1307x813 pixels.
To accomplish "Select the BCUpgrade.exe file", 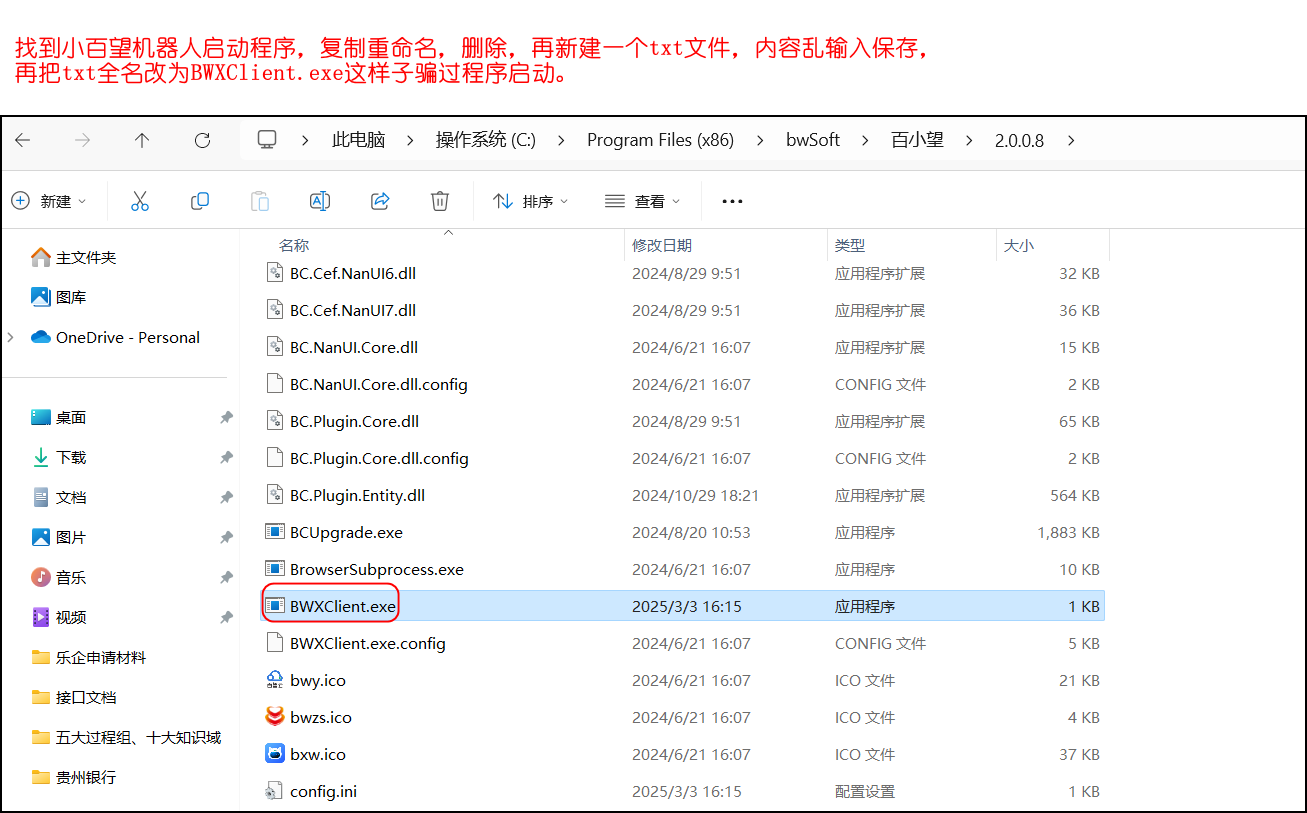I will pyautogui.click(x=346, y=532).
